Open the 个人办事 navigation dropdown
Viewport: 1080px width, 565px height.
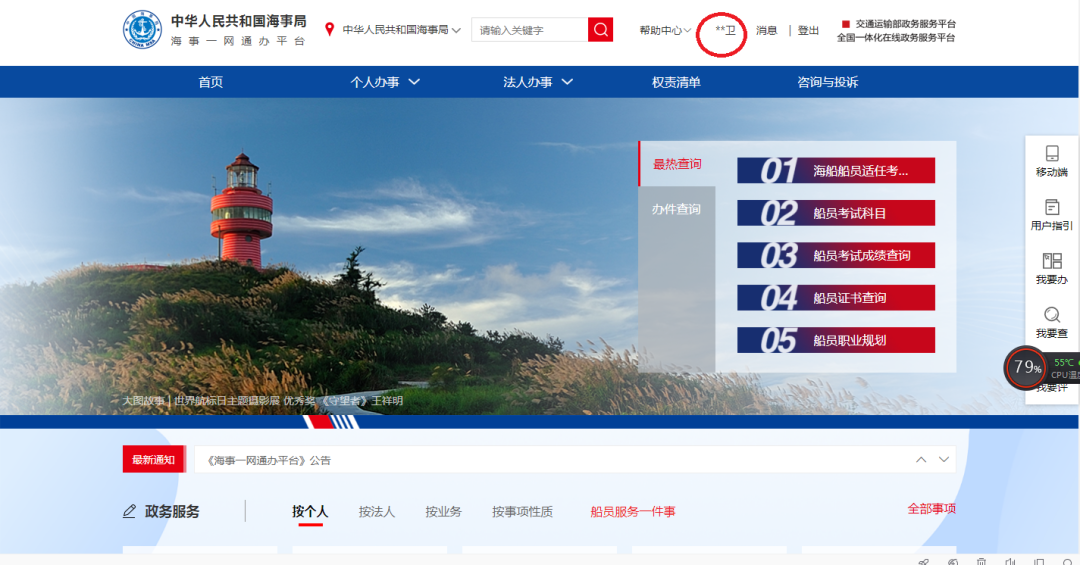[x=385, y=82]
